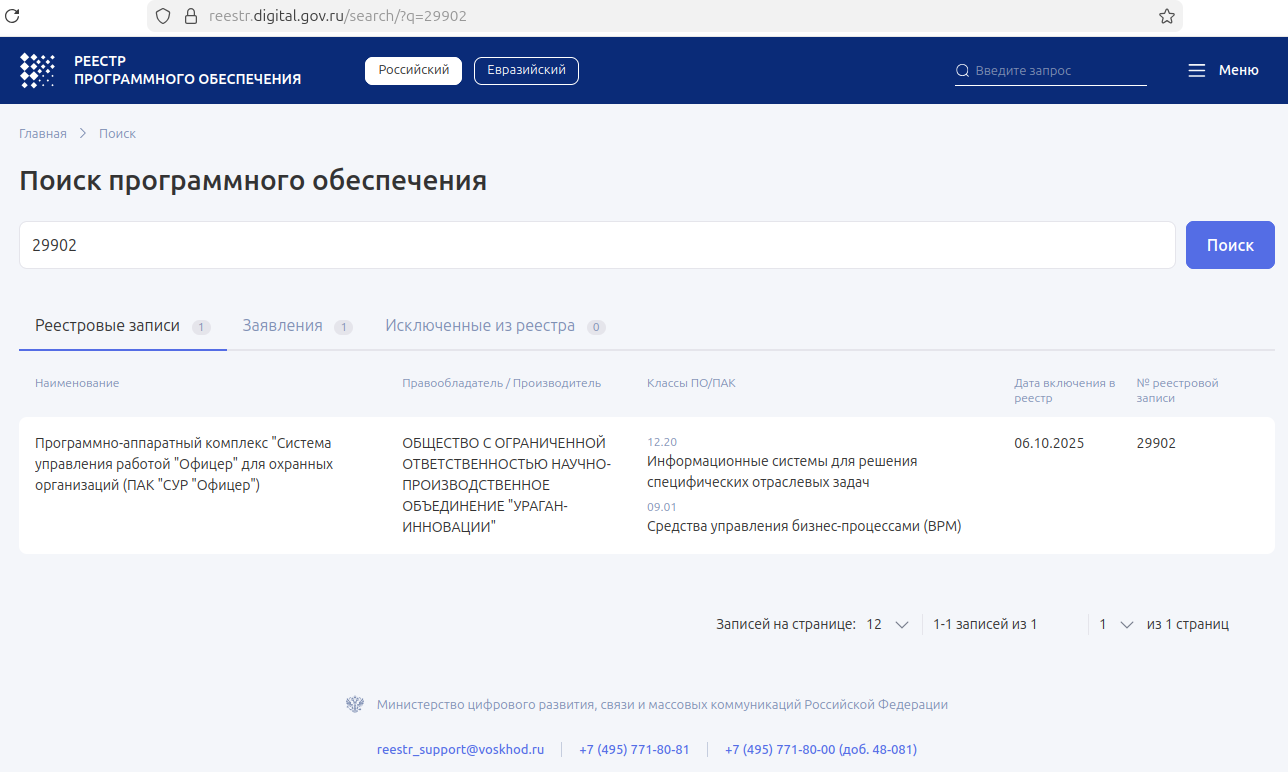The width and height of the screenshot is (1288, 772).
Task: Switch to the Евразийский registry toggle
Action: point(526,70)
